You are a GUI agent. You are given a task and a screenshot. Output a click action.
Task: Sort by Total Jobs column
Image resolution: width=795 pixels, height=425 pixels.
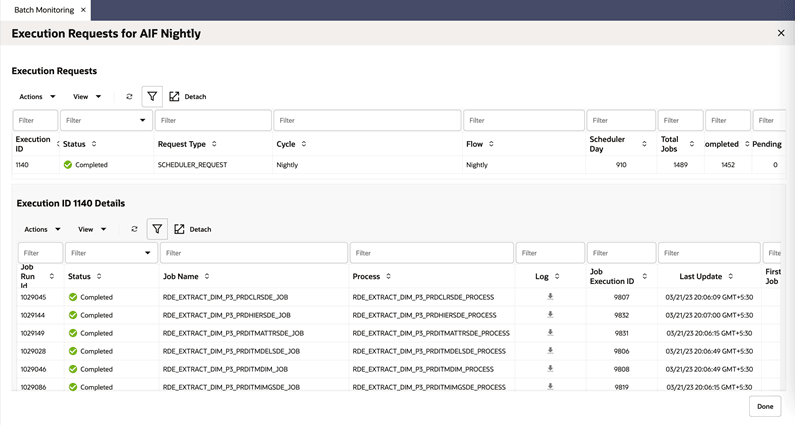[x=692, y=144]
